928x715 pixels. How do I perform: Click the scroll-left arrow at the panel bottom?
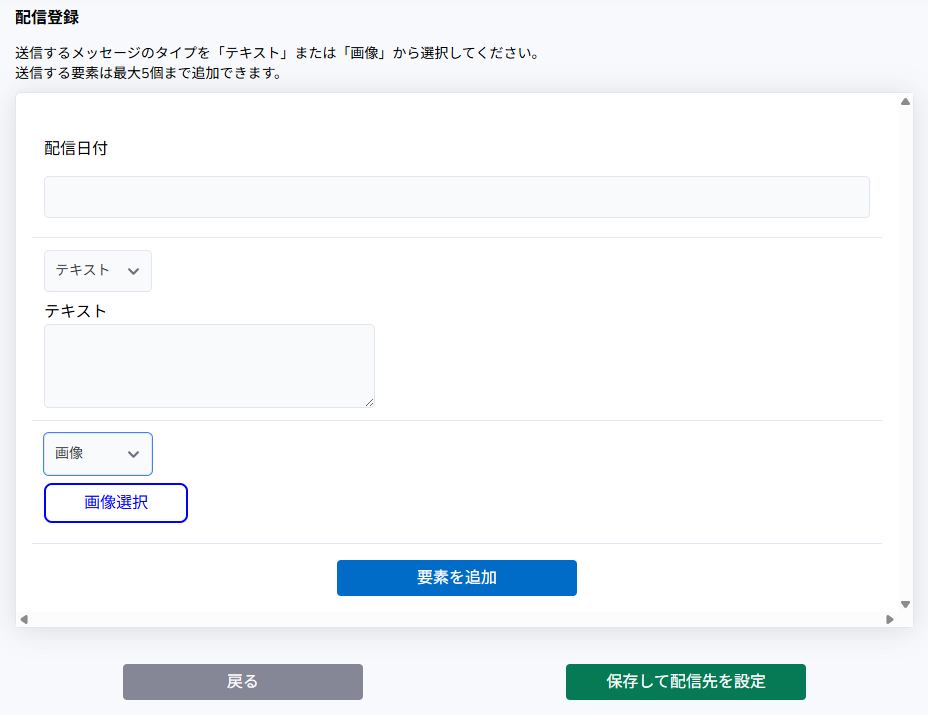[x=24, y=620]
